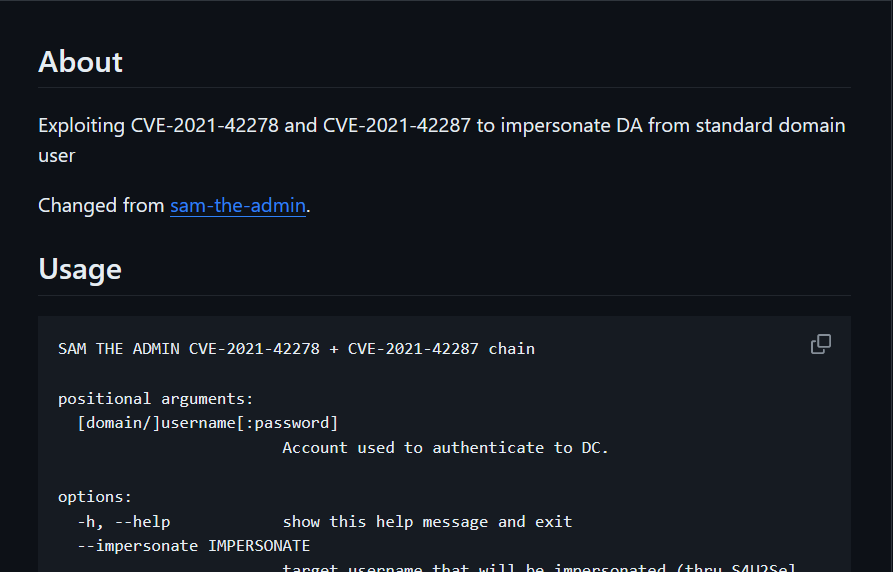Open the sam-the-admin link

238,205
